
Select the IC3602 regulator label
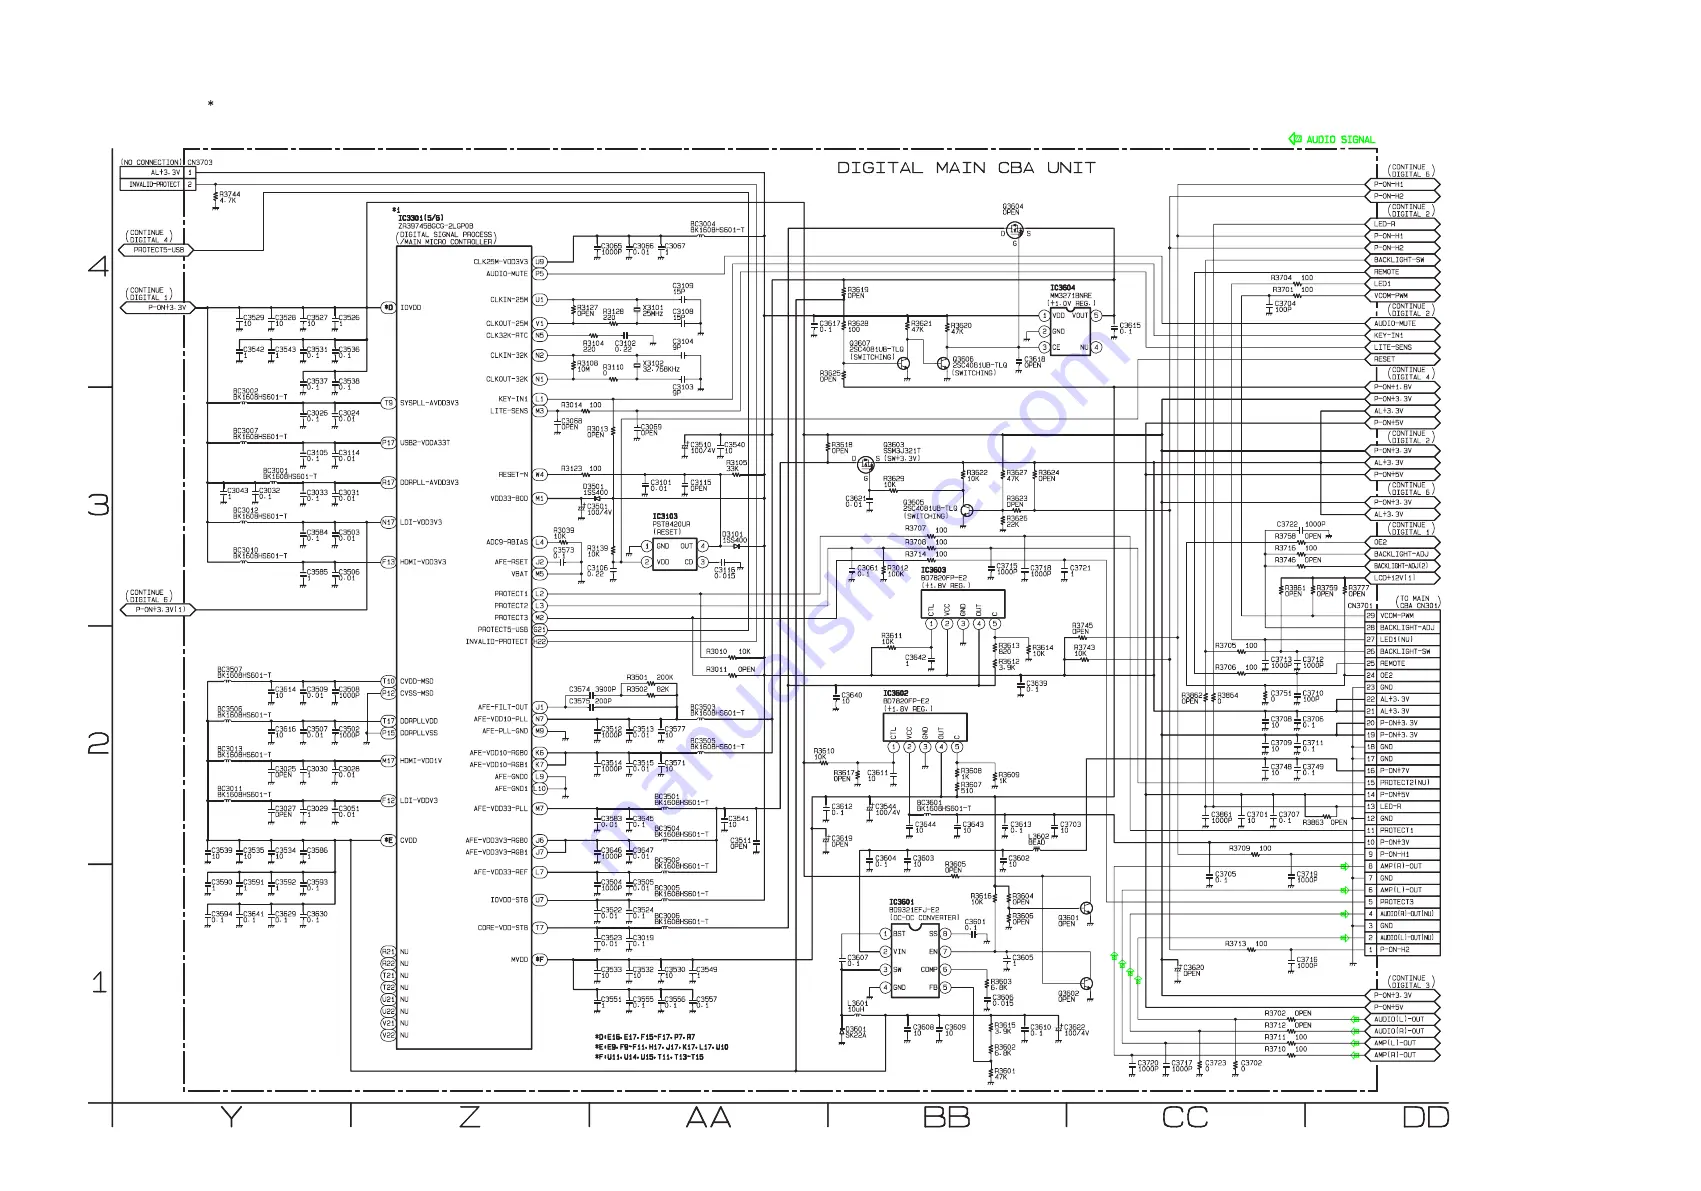[x=895, y=693]
